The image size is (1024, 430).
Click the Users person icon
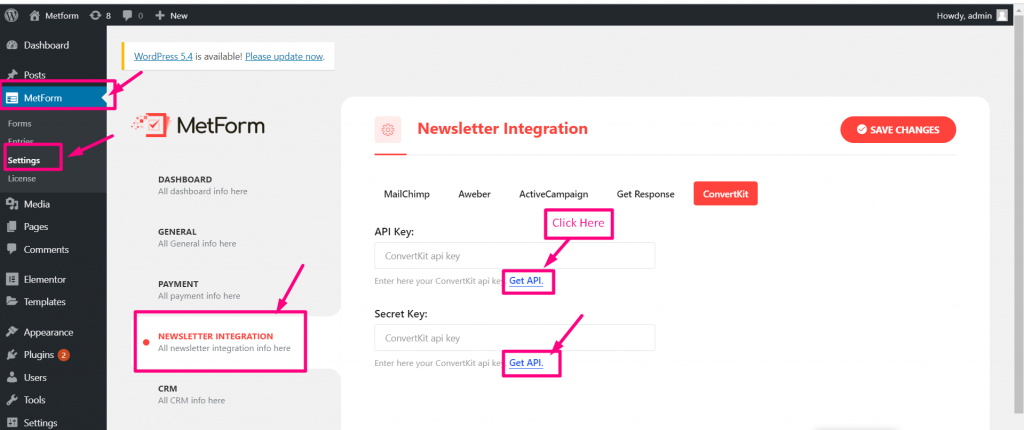click(x=12, y=378)
